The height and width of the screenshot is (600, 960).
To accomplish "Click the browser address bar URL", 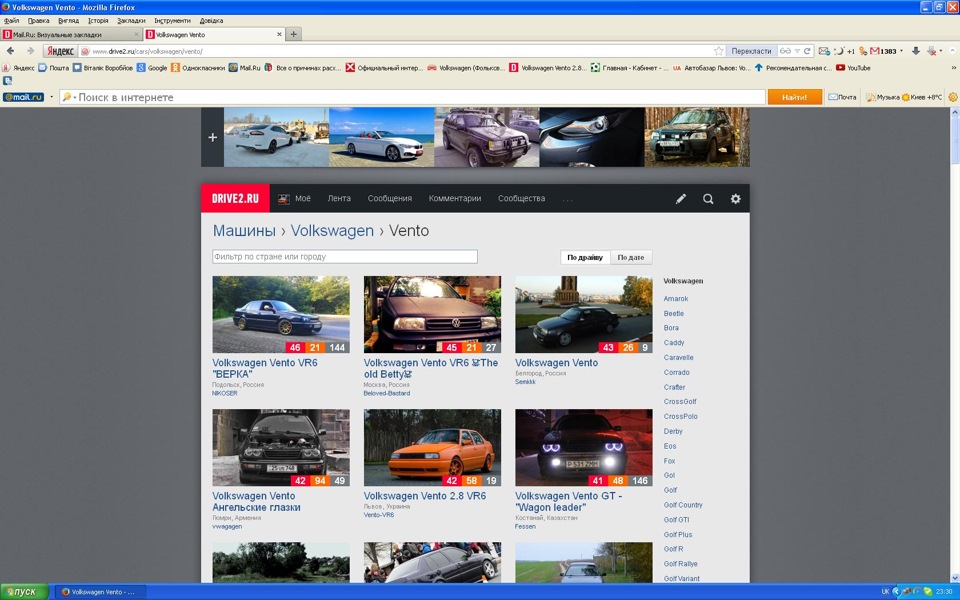I will pyautogui.click(x=398, y=51).
